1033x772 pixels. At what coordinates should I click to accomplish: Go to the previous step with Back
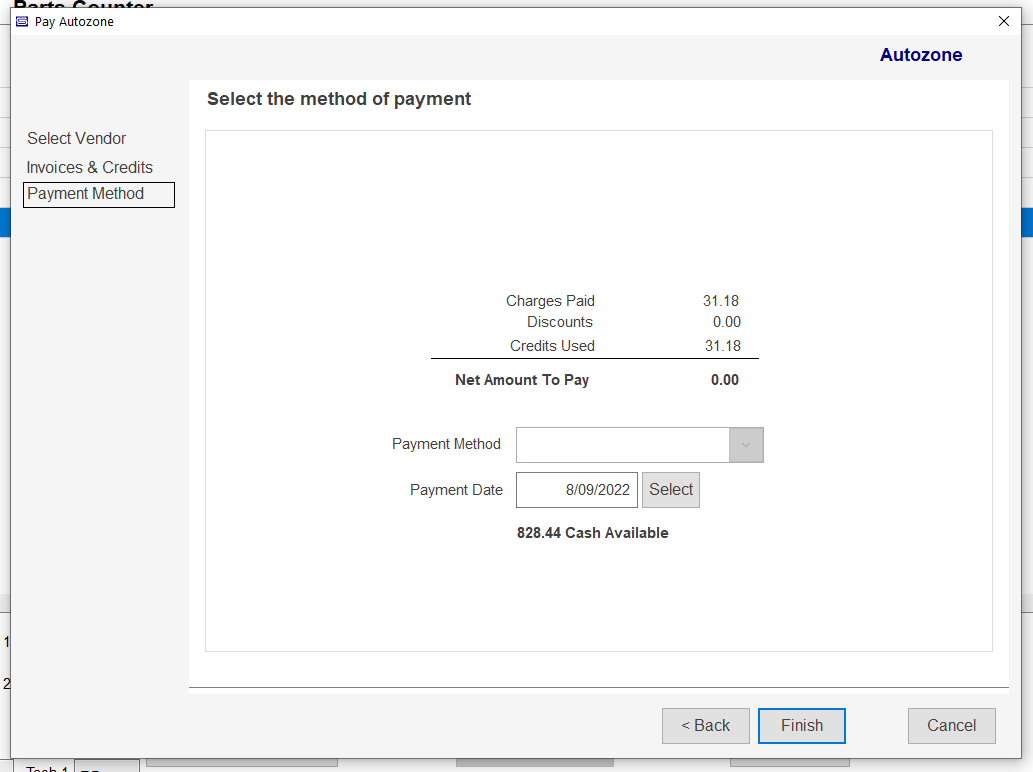click(706, 725)
